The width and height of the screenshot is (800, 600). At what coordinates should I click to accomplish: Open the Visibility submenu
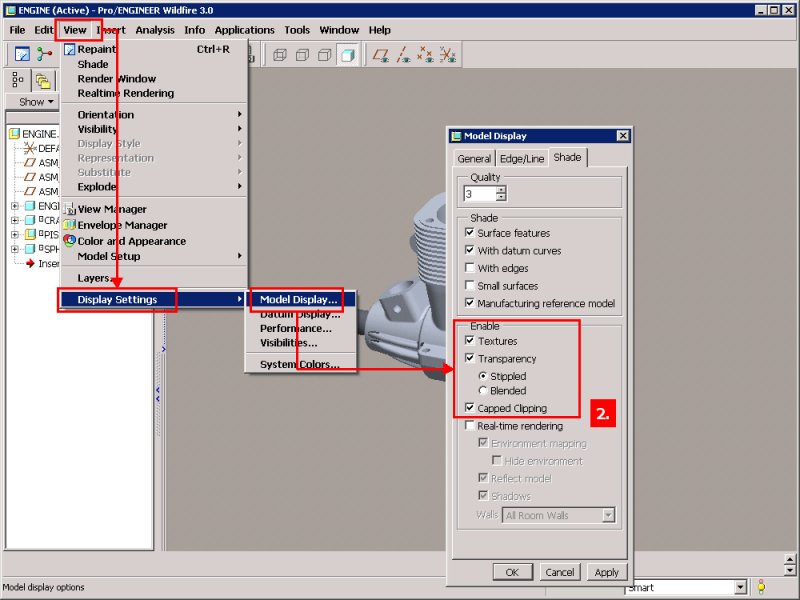(x=154, y=129)
